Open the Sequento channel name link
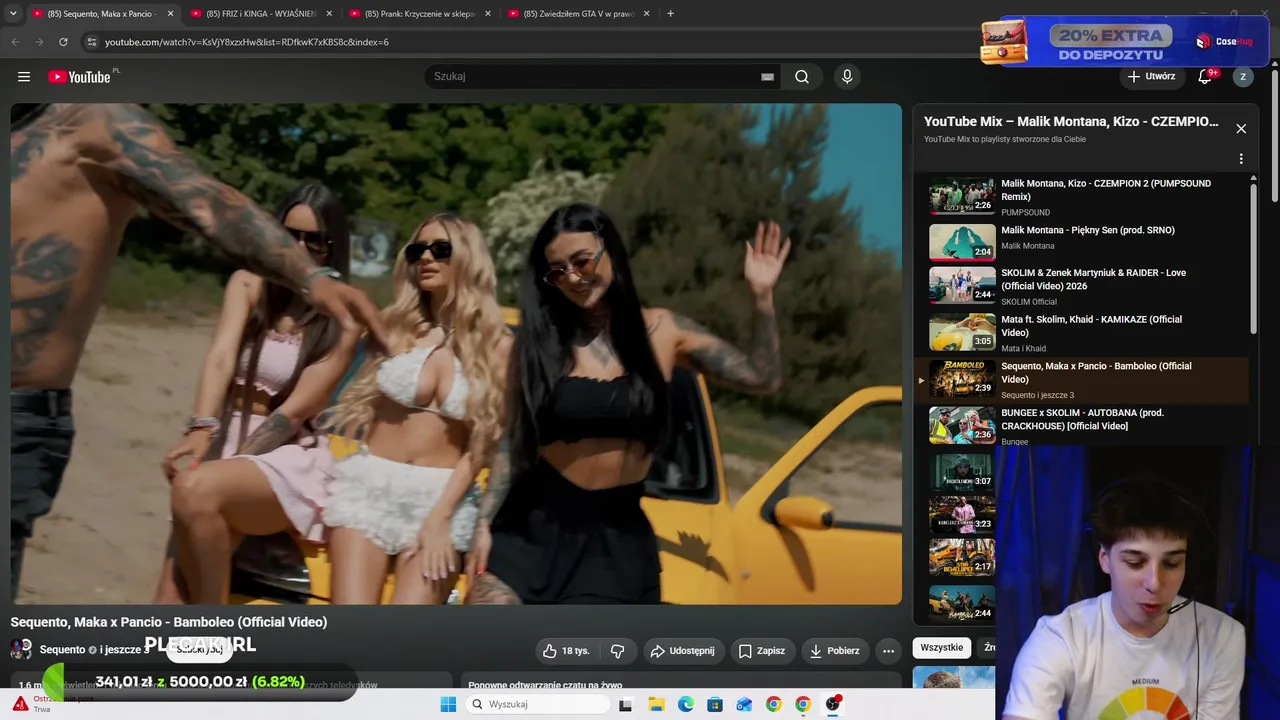 [62, 650]
